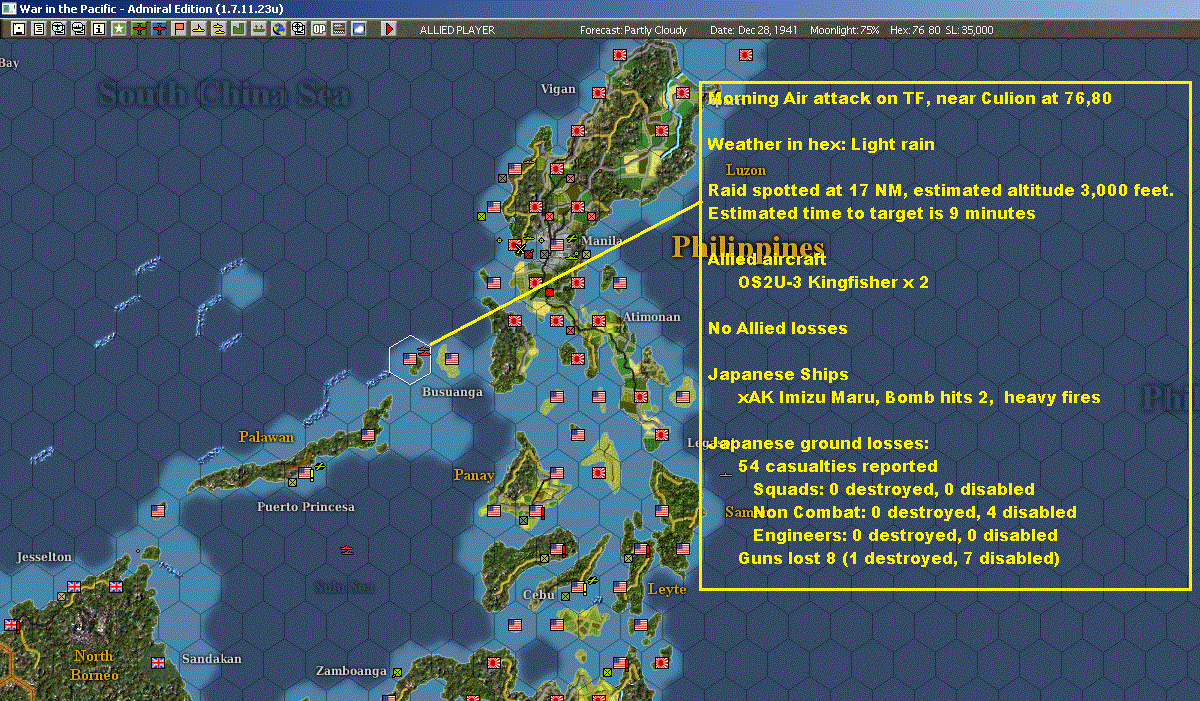This screenshot has height=701, width=1200.
Task: Click the green factory industry icon
Action: tap(239, 29)
